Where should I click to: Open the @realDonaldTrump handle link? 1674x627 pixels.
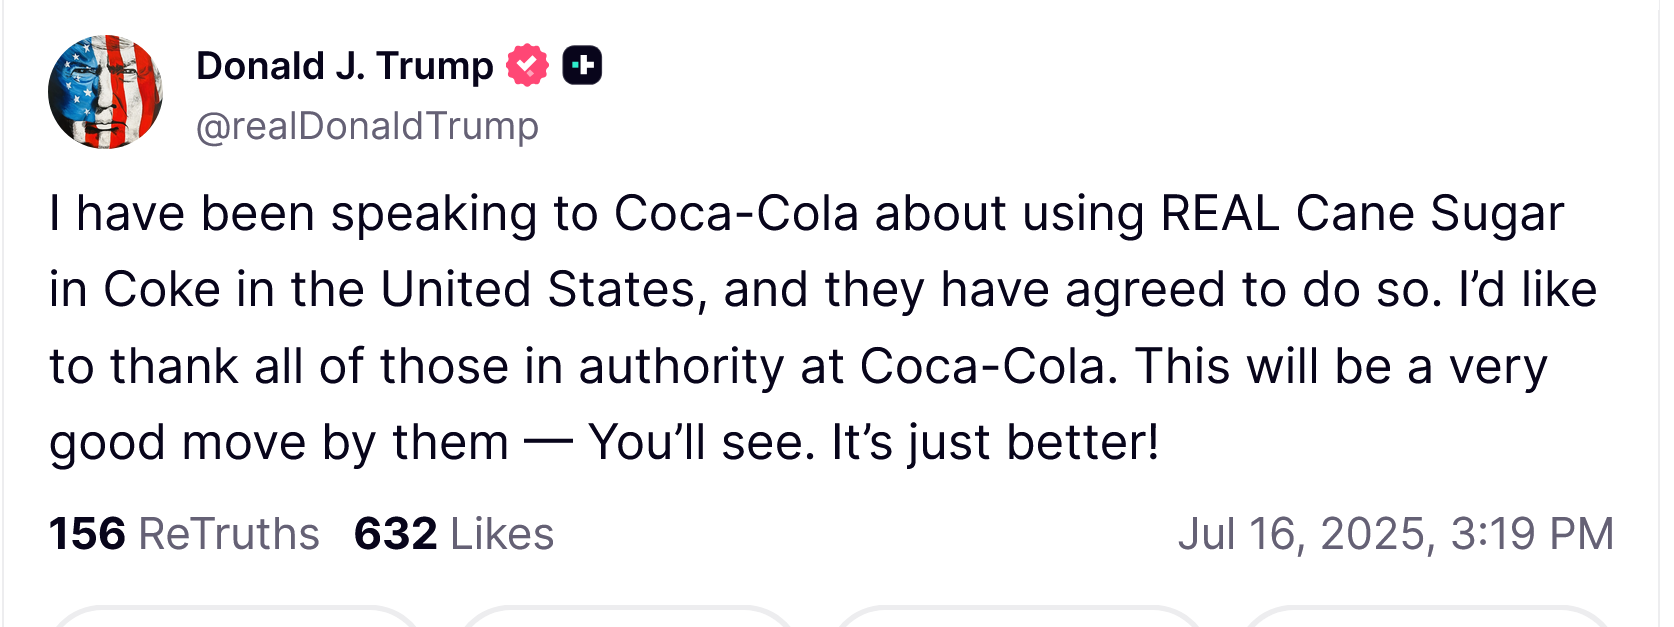click(x=367, y=126)
